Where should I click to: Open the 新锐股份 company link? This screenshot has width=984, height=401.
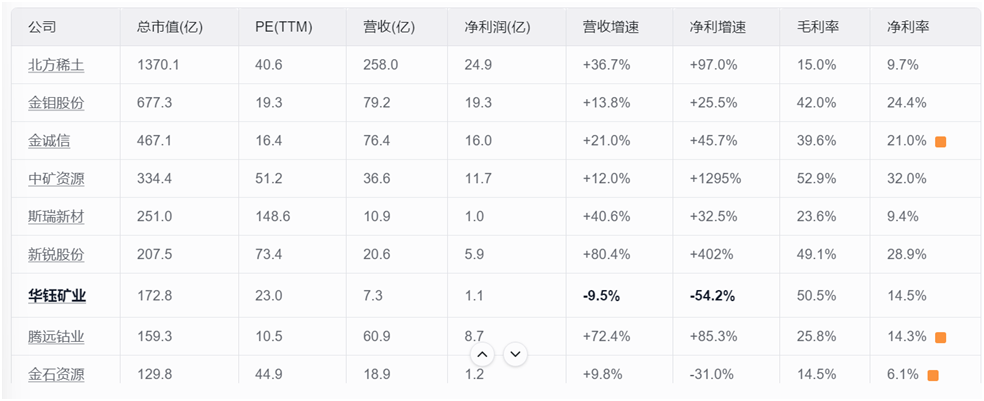click(56, 255)
